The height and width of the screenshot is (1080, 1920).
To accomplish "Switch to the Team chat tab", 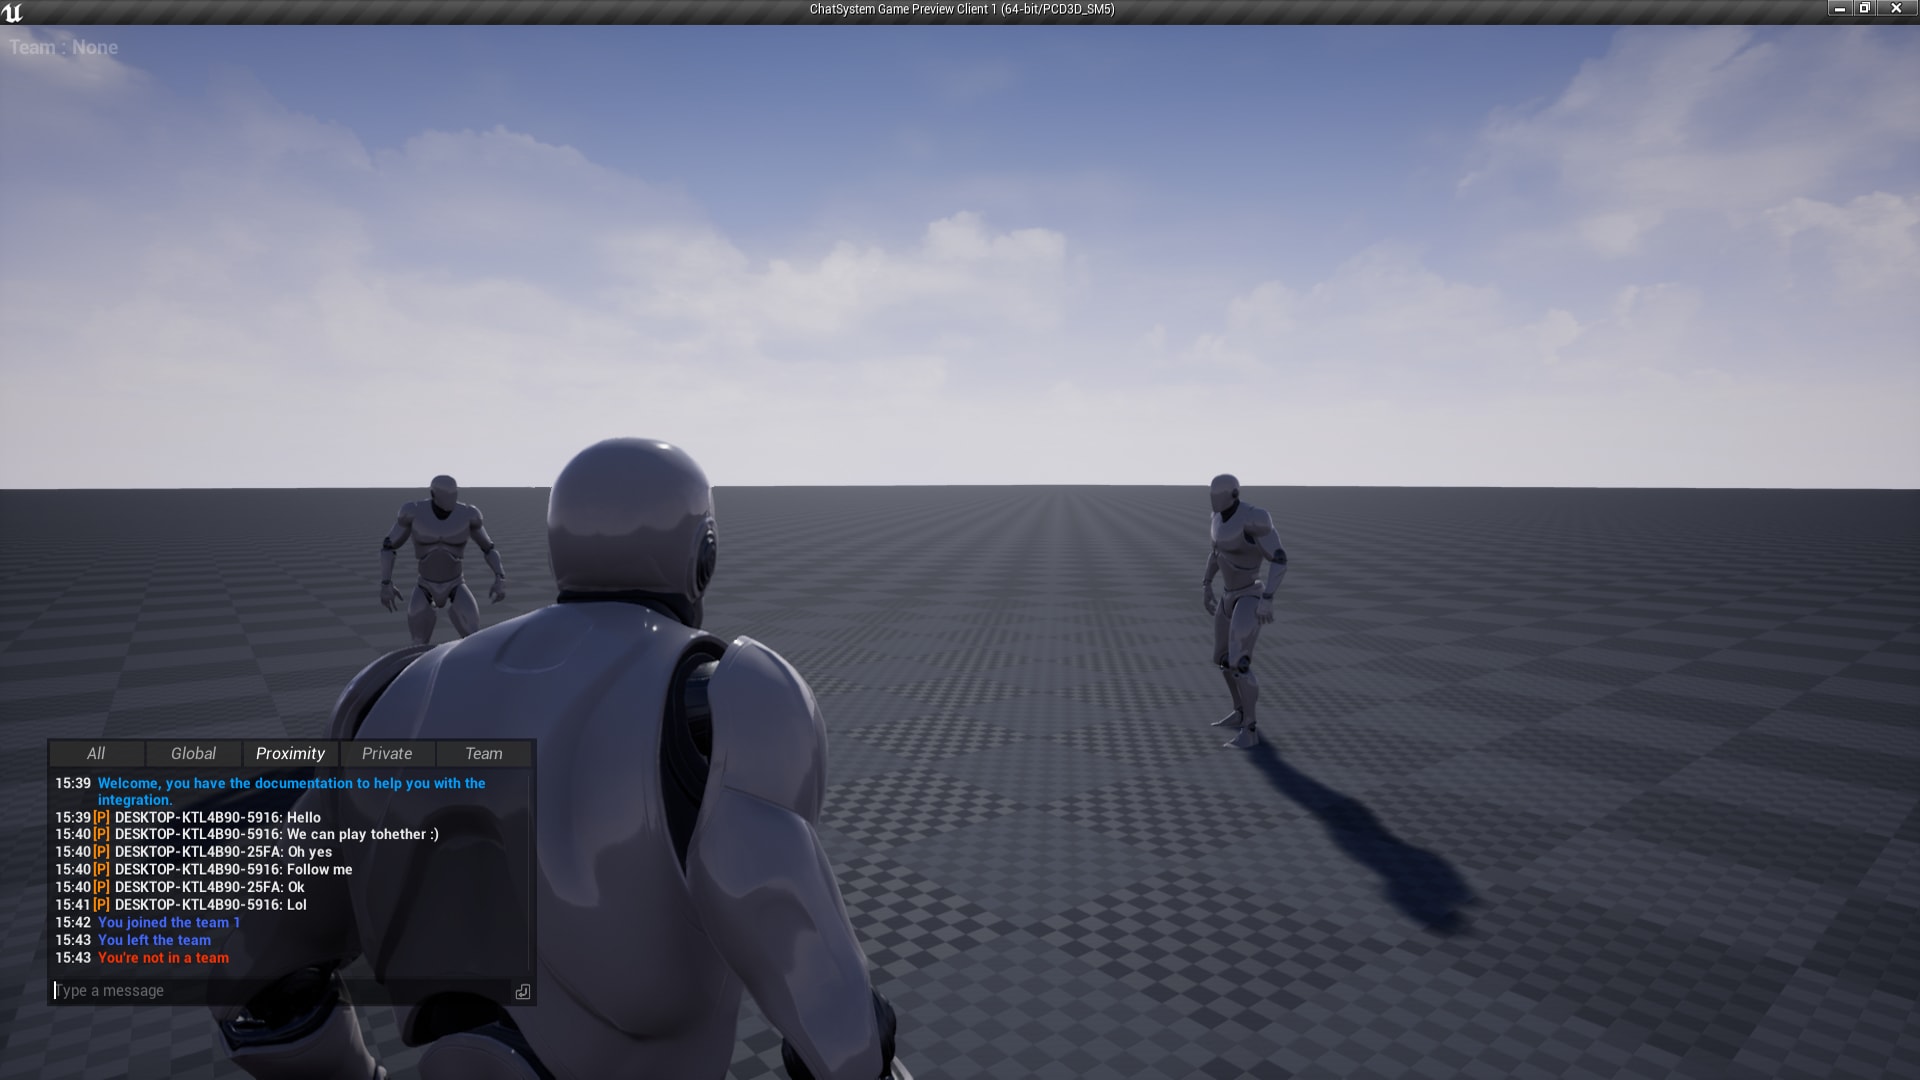I will 484,753.
